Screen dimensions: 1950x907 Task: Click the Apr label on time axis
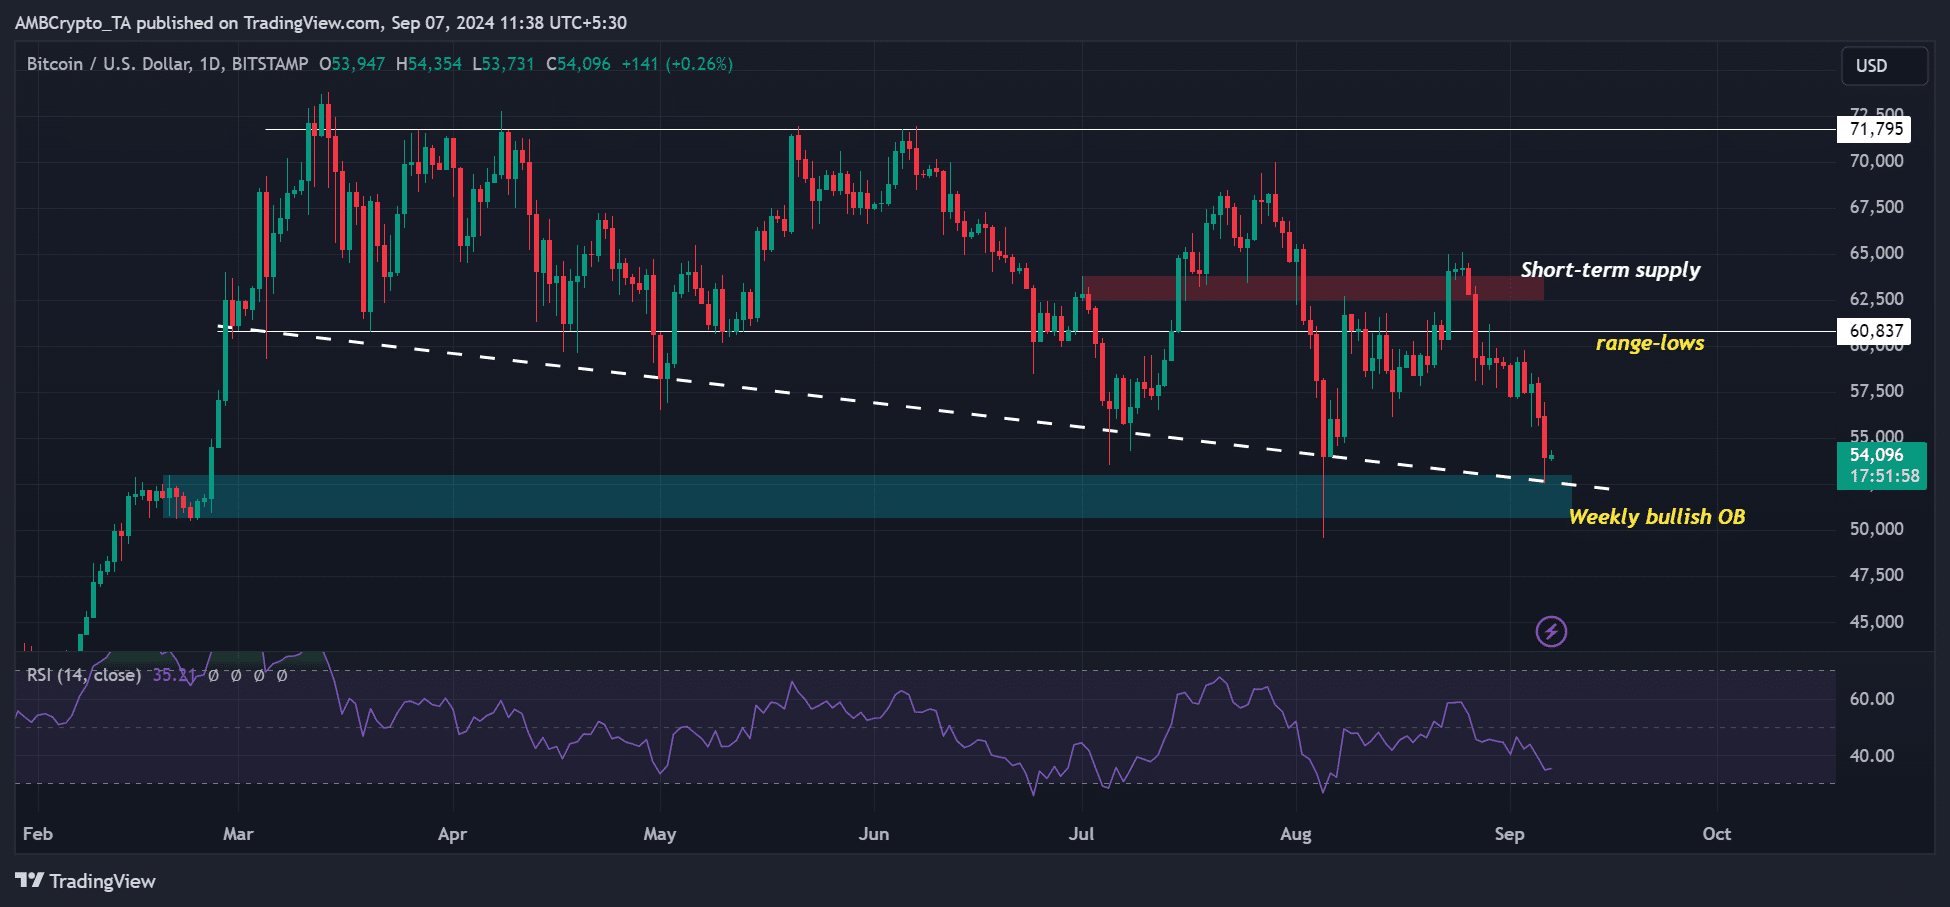click(x=452, y=834)
